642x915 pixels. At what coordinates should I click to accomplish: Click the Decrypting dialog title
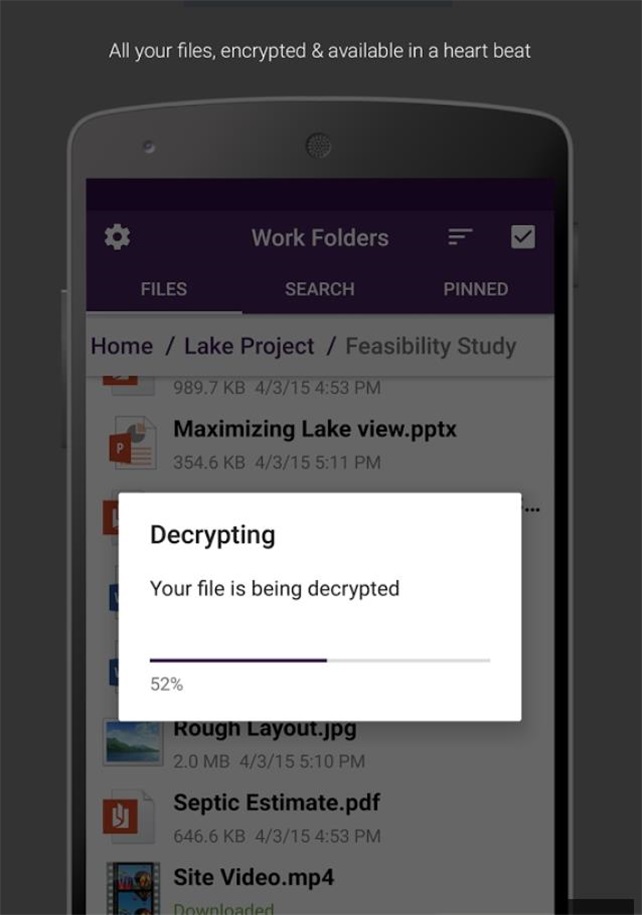(212, 535)
